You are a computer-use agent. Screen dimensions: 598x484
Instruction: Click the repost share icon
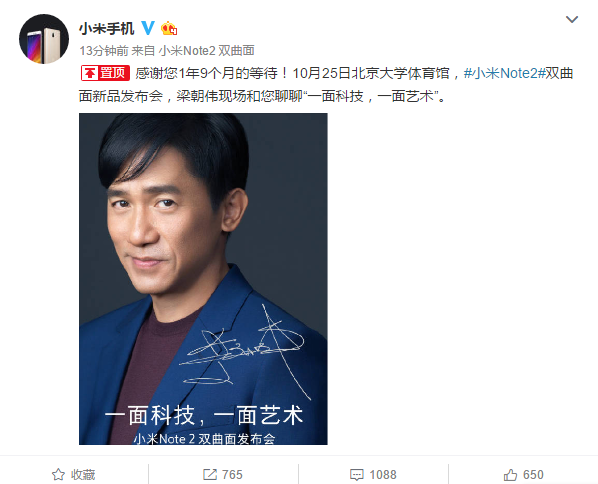coord(210,474)
